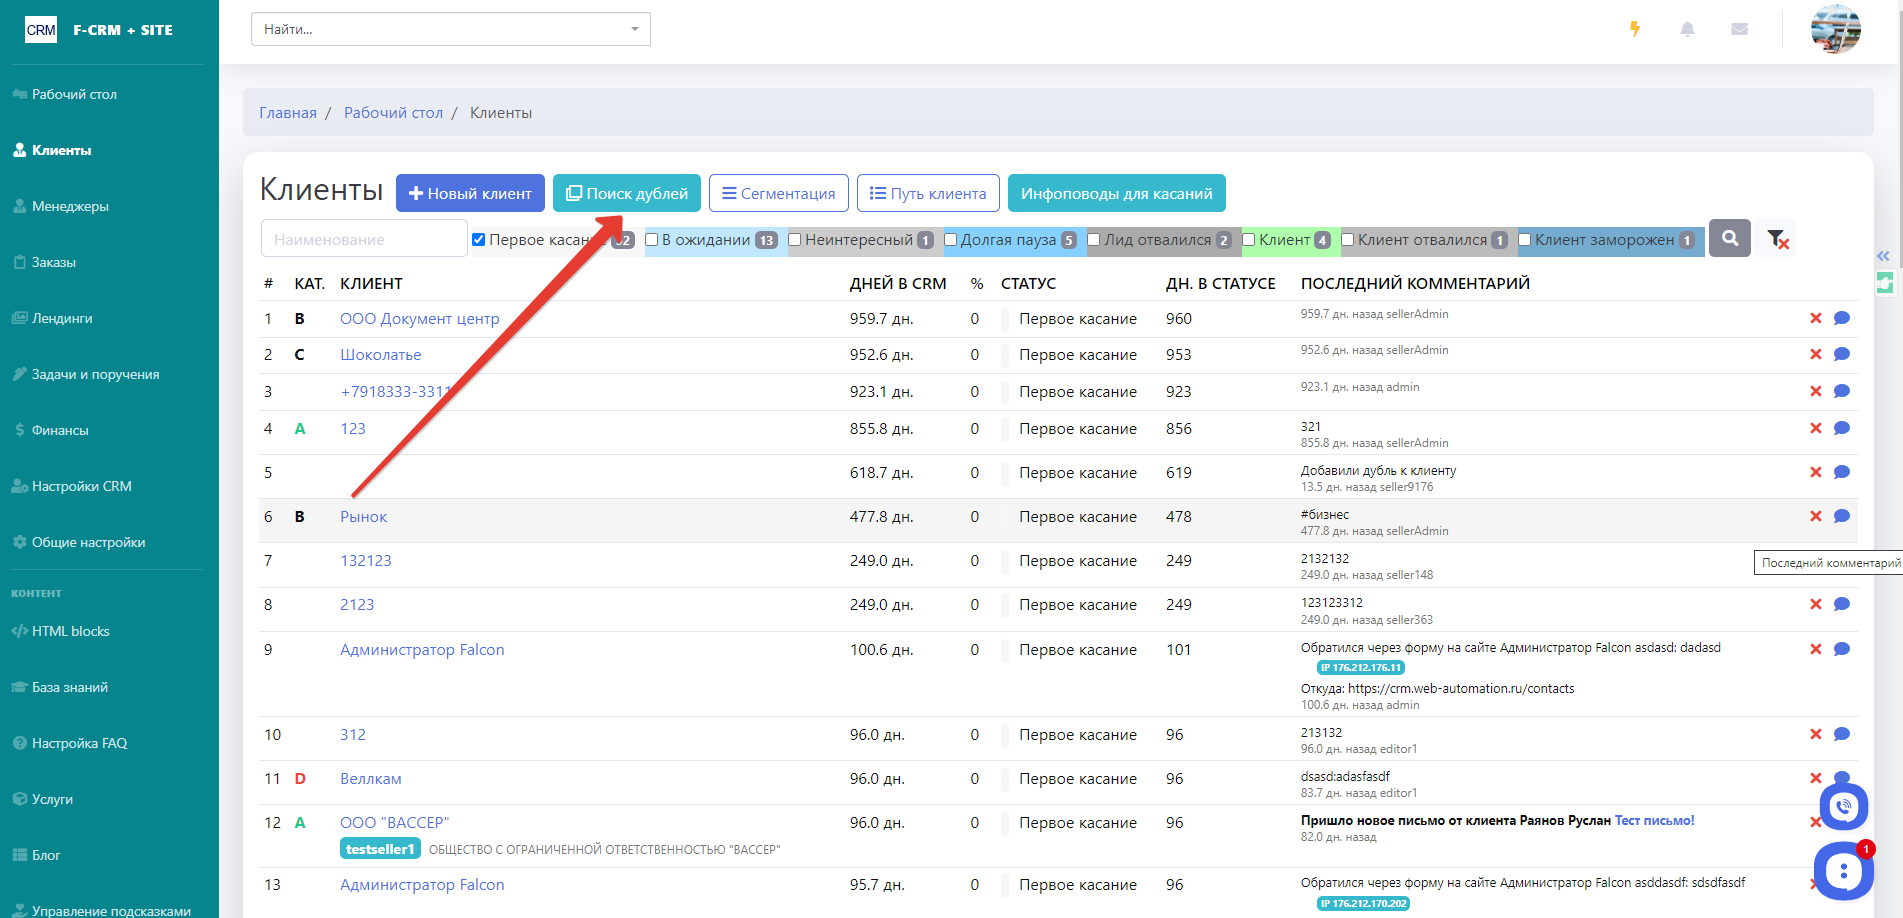1903x918 pixels.
Task: Uncheck the Первое касание filter
Action: [x=479, y=240]
